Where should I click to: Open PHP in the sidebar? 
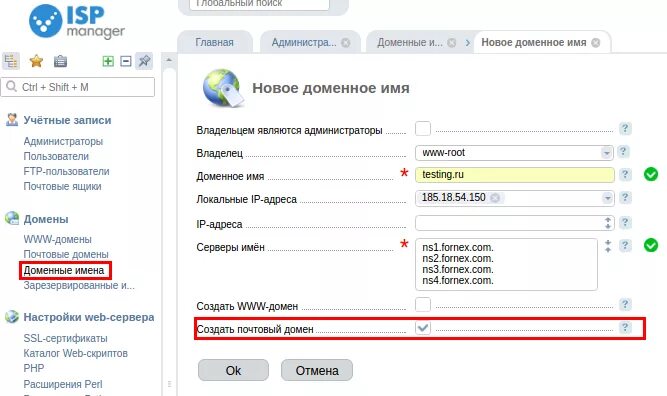(x=34, y=368)
